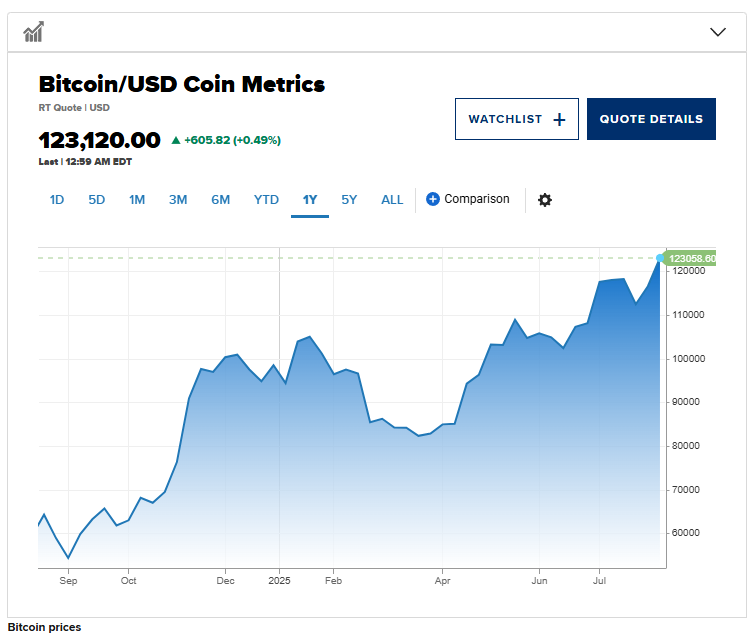Add Bitcoin to WATCHLIST
755x636 pixels.
(517, 119)
